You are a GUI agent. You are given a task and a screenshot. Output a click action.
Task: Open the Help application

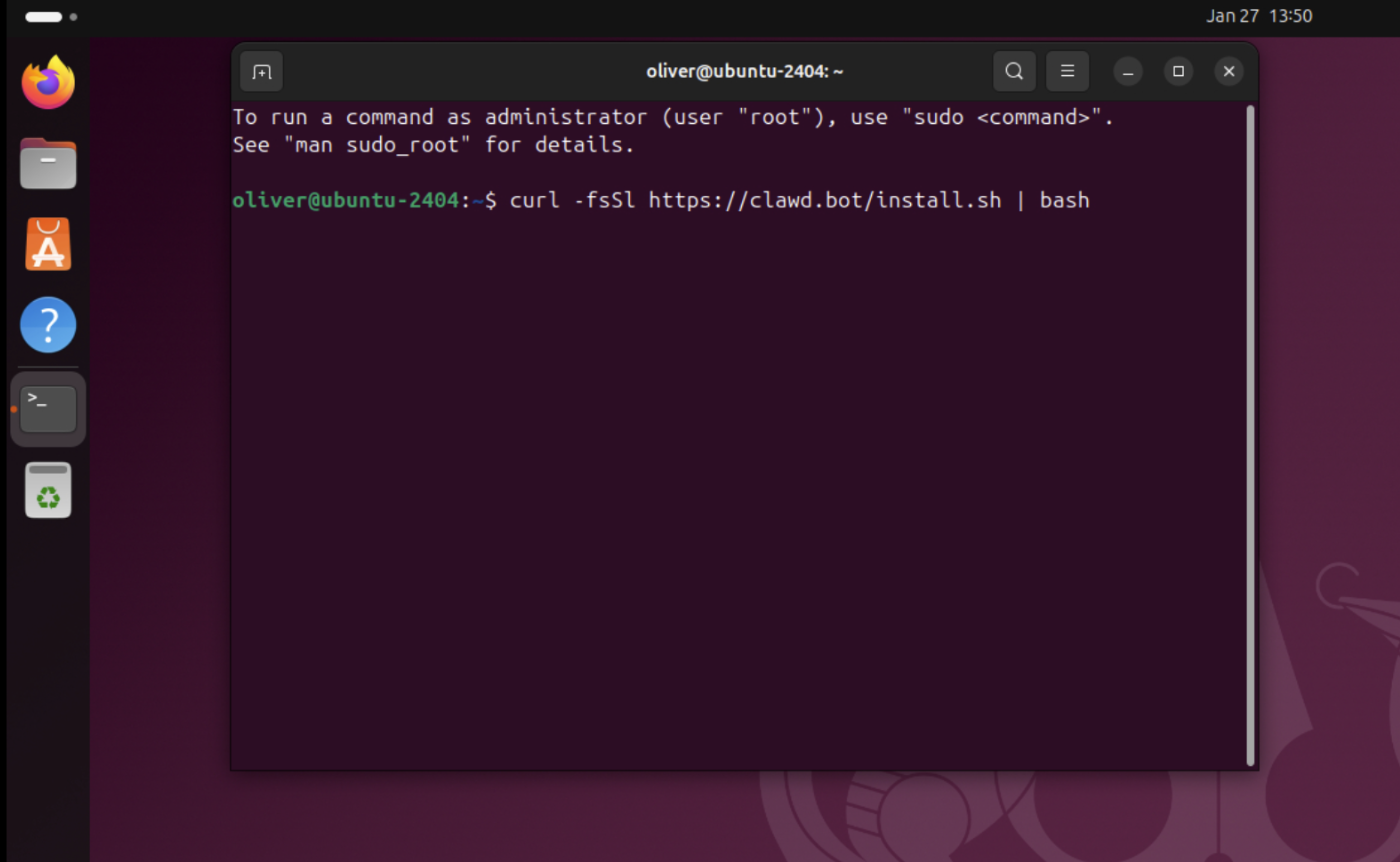tap(48, 325)
